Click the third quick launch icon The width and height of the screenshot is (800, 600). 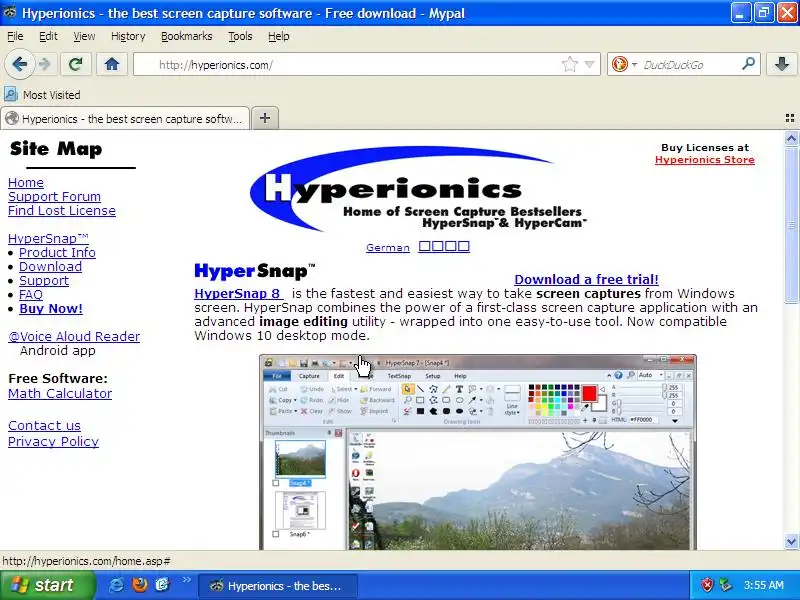(162, 585)
